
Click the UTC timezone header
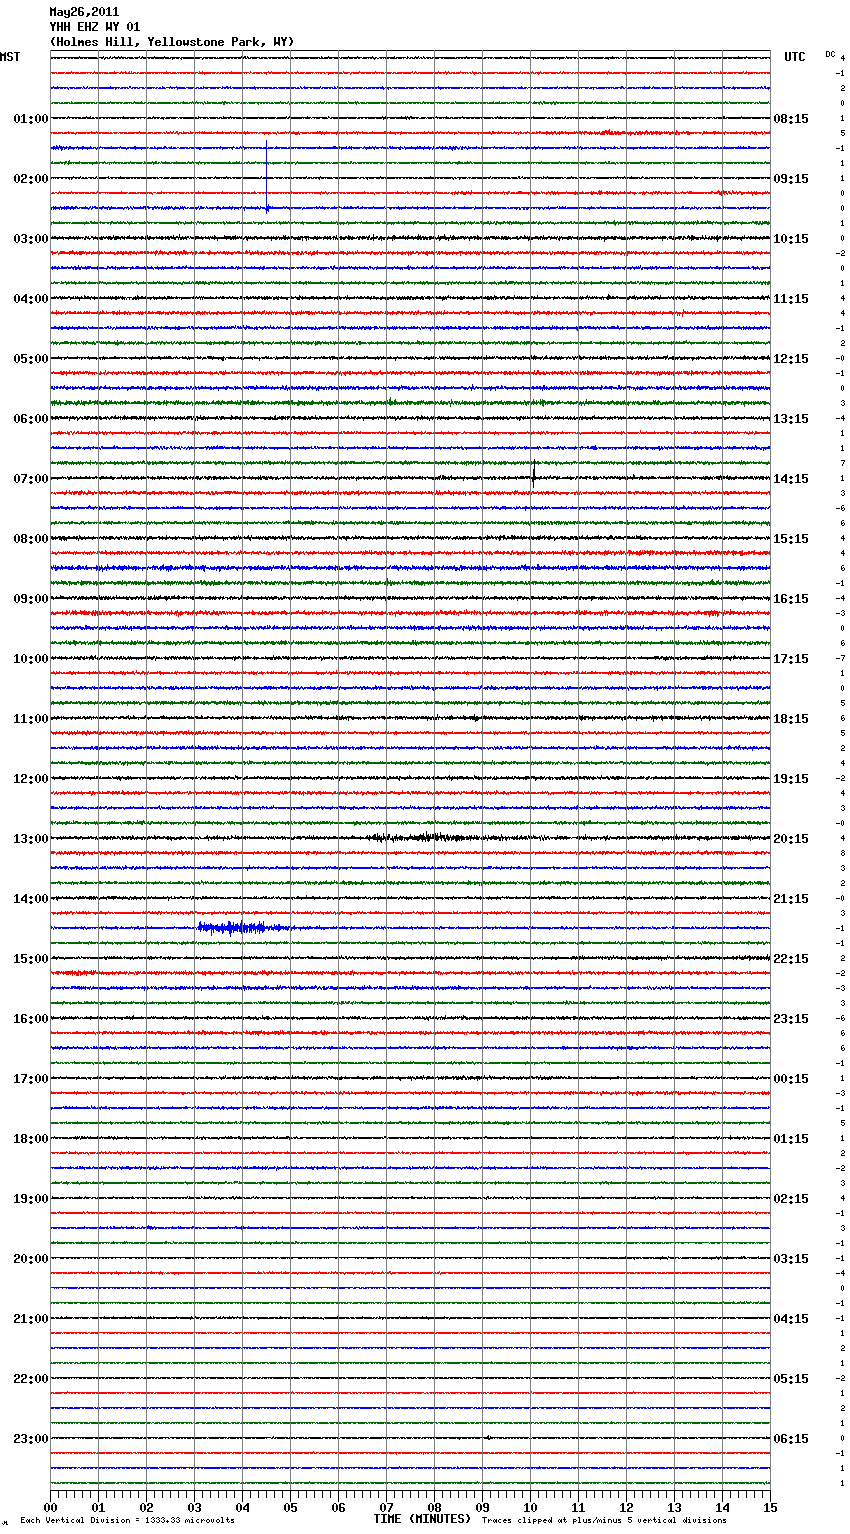point(795,57)
